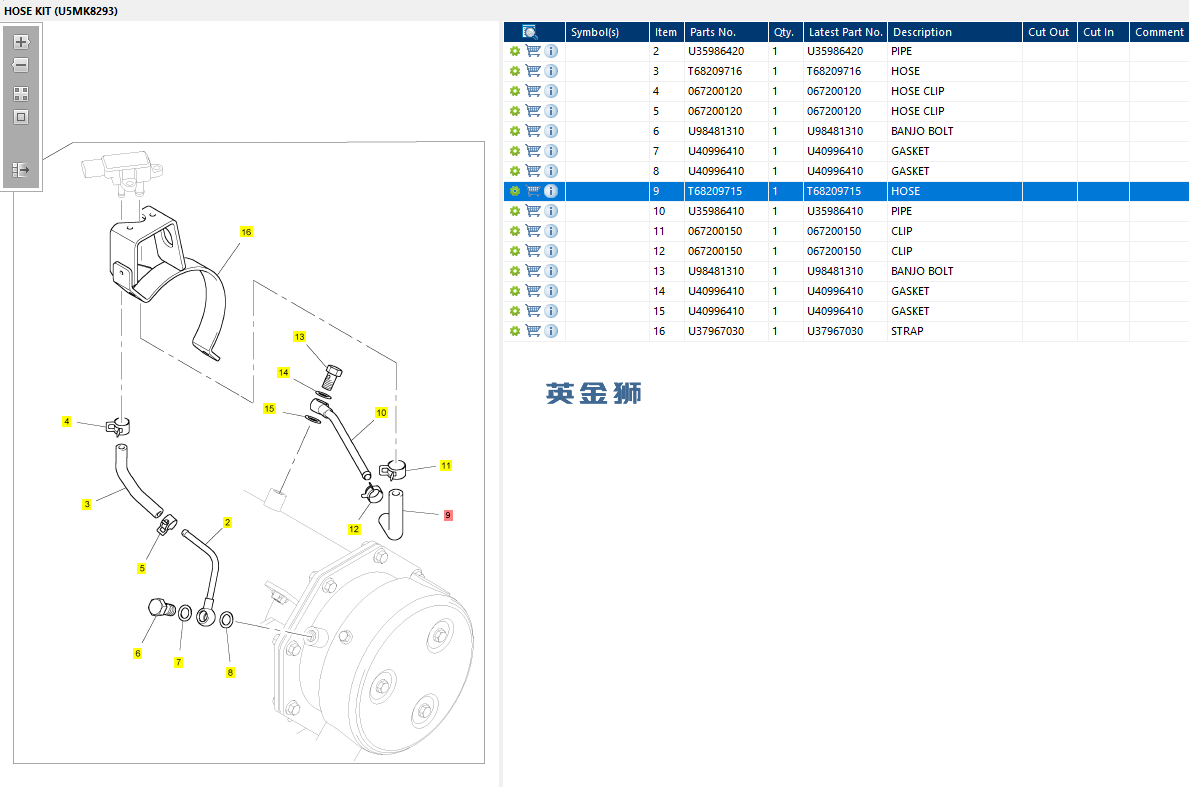Open info icon for item 3 HOSE
The height and width of the screenshot is (787, 1189).
[551, 71]
